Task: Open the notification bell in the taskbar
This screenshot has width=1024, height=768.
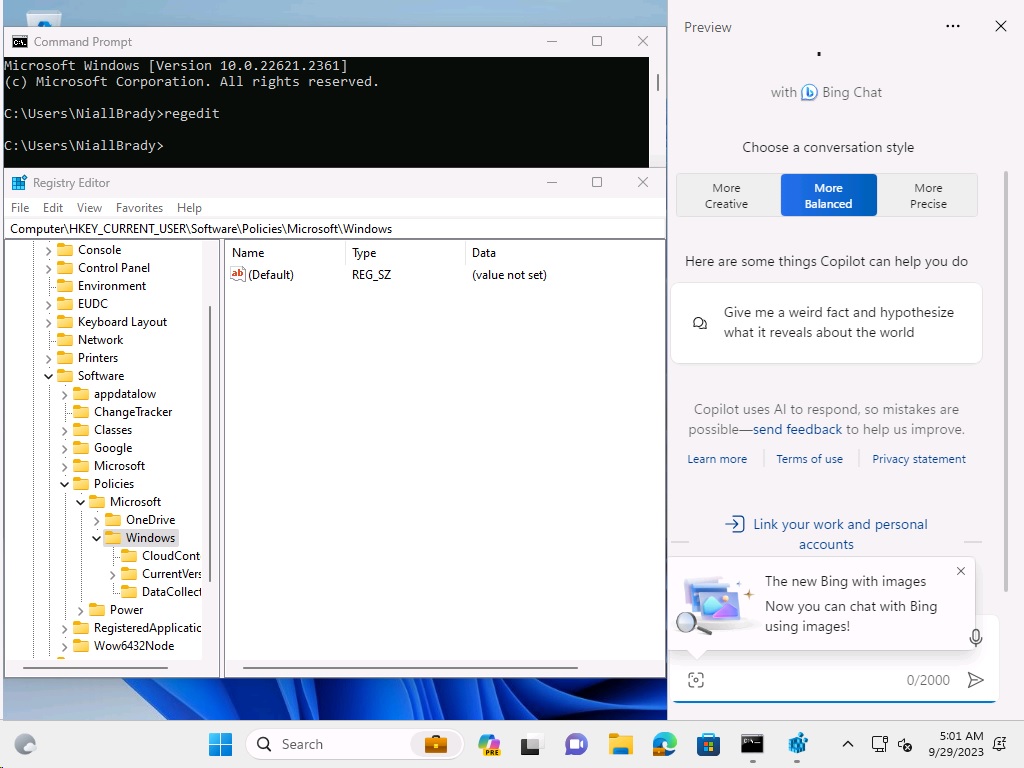Action: pyautogui.click(x=999, y=744)
